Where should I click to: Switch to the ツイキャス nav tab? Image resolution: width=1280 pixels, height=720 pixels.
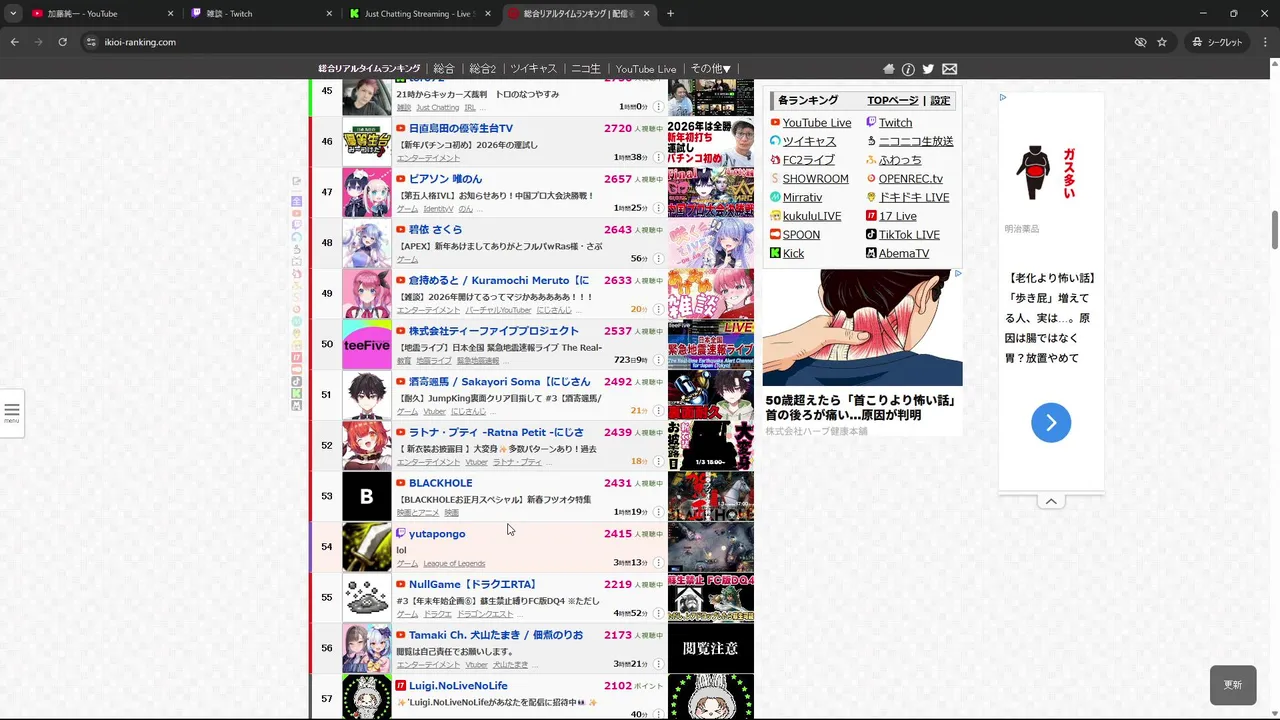[533, 69]
